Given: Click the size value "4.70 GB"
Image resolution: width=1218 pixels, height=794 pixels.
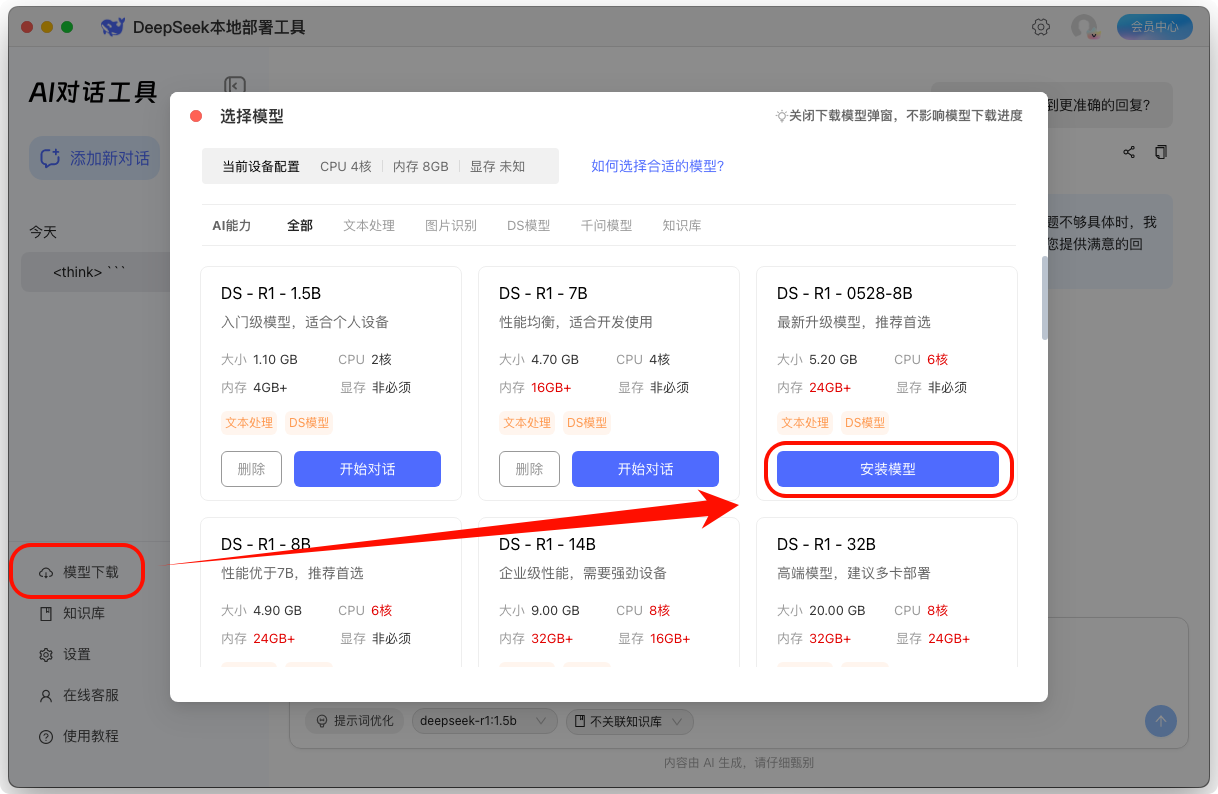Looking at the screenshot, I should pyautogui.click(x=555, y=360).
